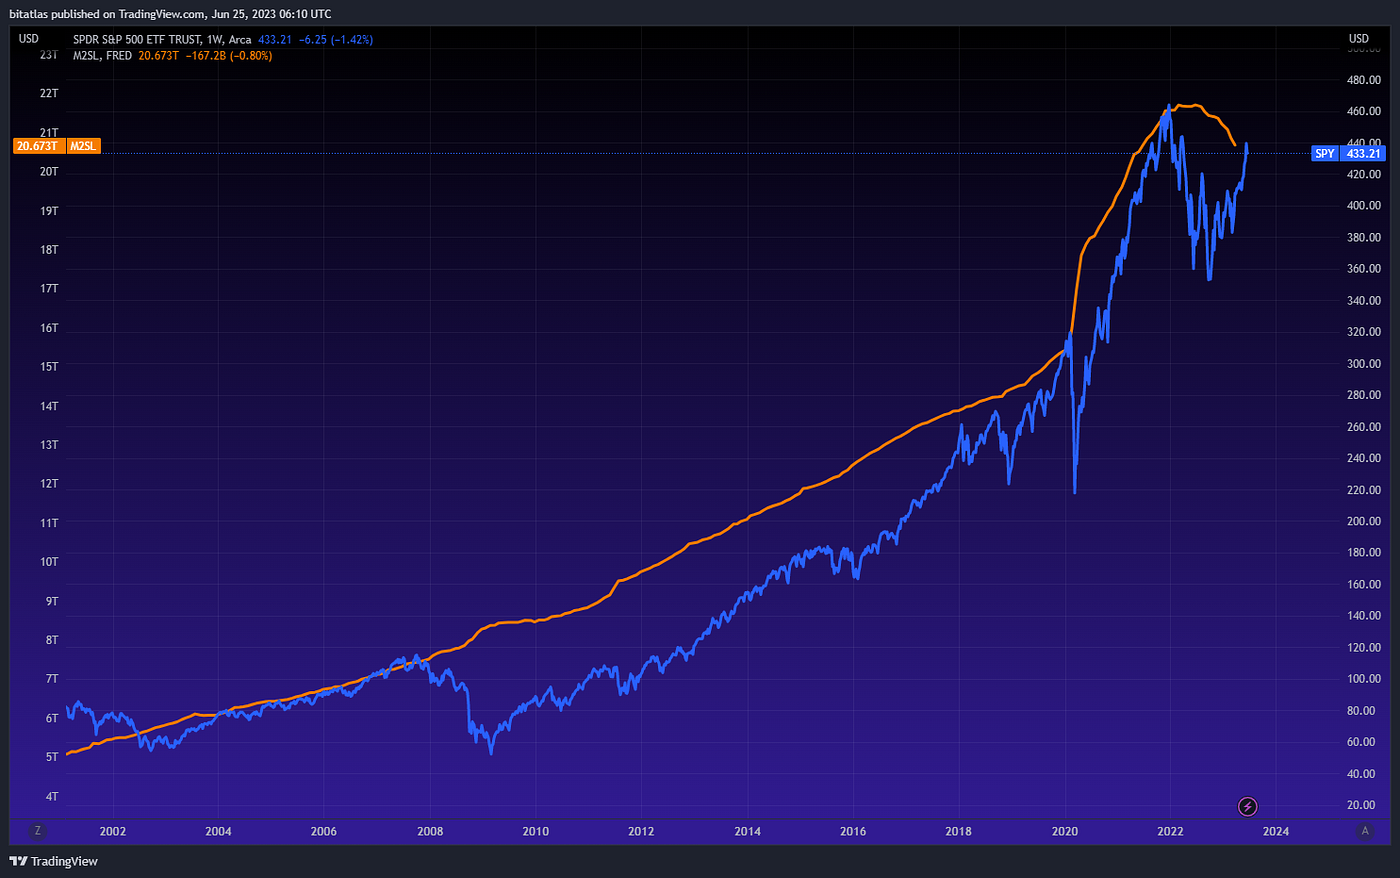Click the blue SPY price scale label
Viewport: 1400px width, 878px height.
(1324, 154)
